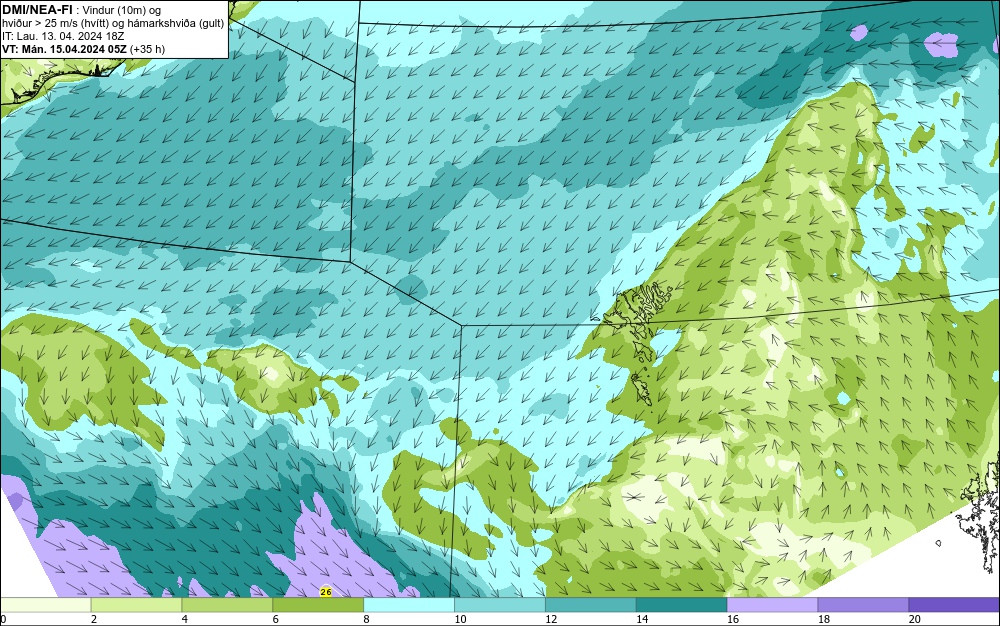Click the legend scale label 0

tap(3, 619)
